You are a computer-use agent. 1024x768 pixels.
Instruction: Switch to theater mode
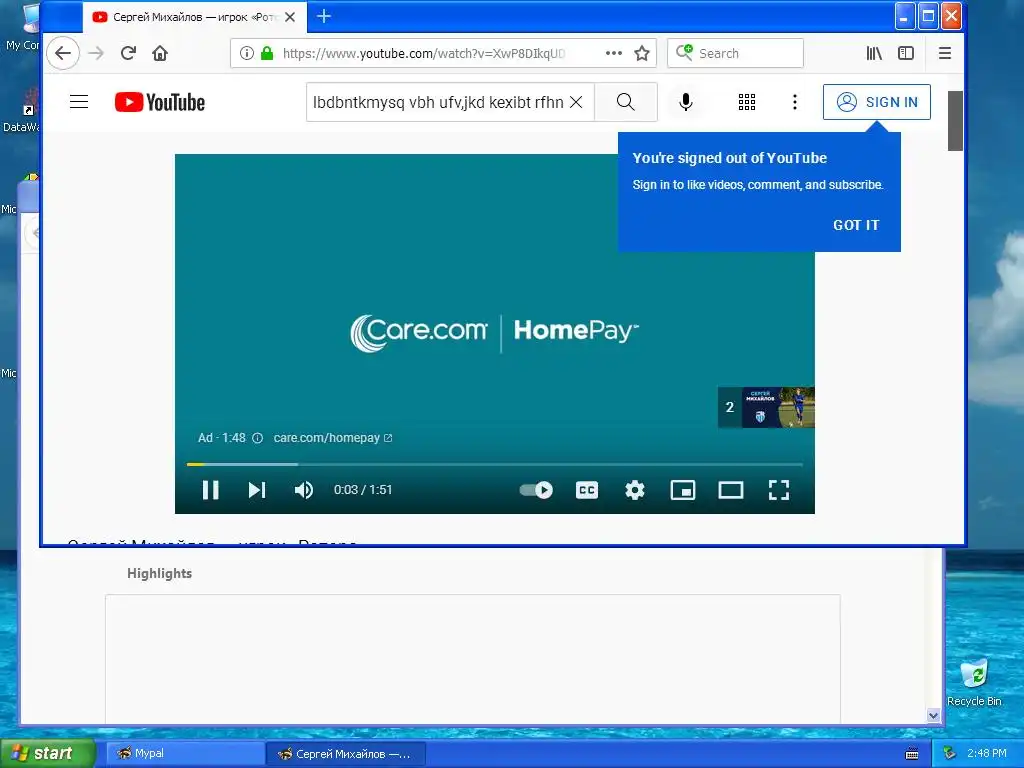pos(731,490)
